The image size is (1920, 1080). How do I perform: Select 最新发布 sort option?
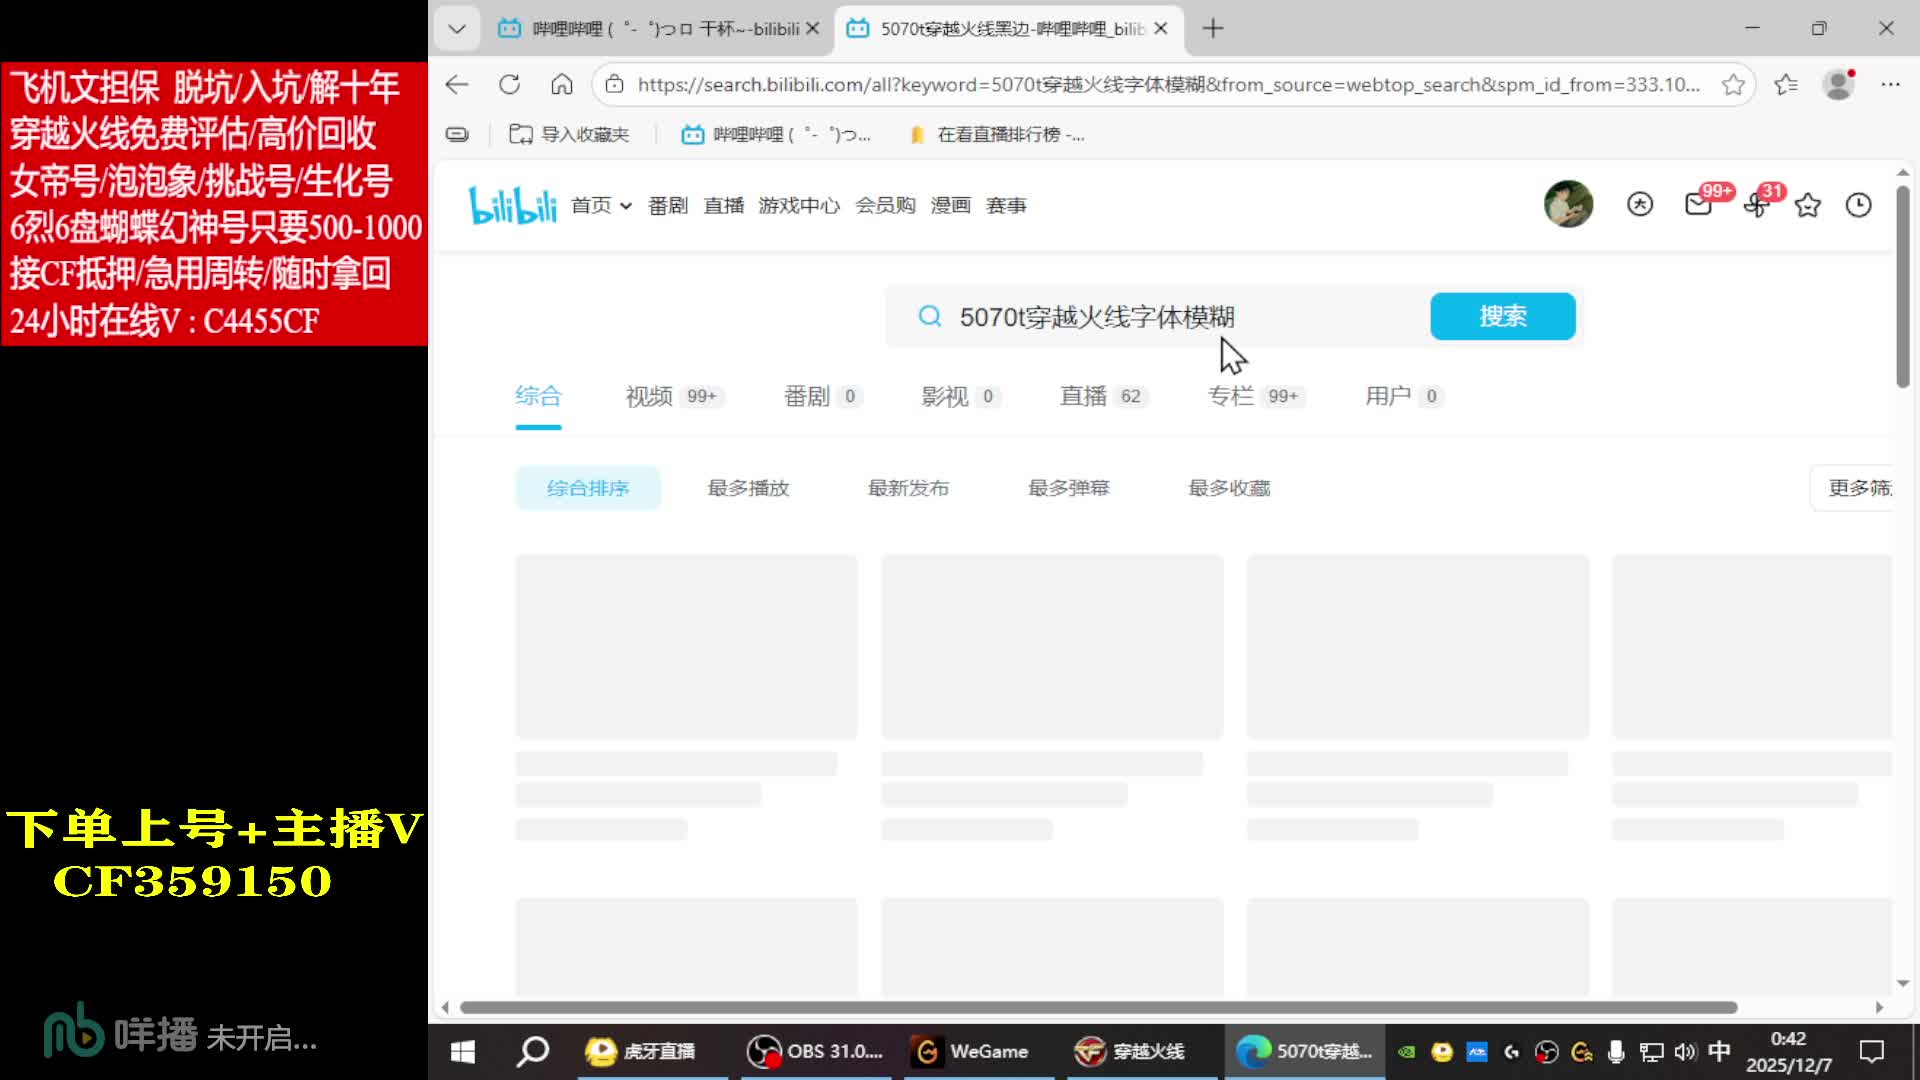[x=908, y=488]
